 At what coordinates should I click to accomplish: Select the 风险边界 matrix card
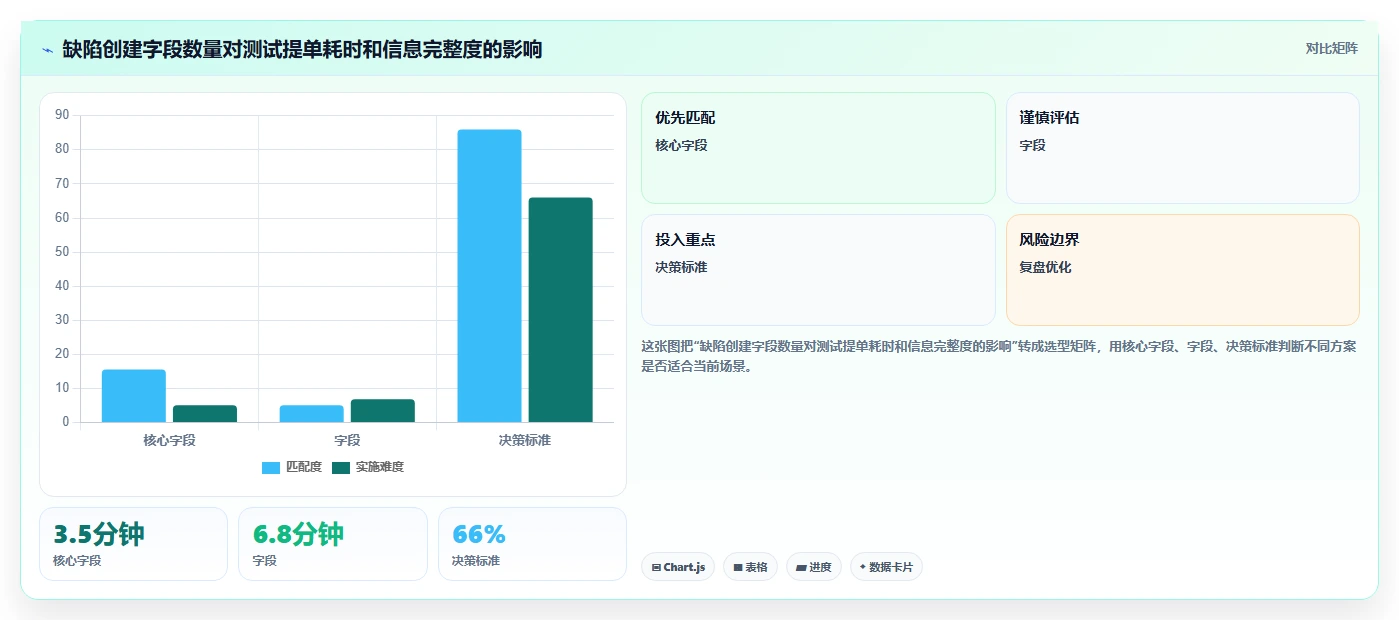tap(1182, 270)
